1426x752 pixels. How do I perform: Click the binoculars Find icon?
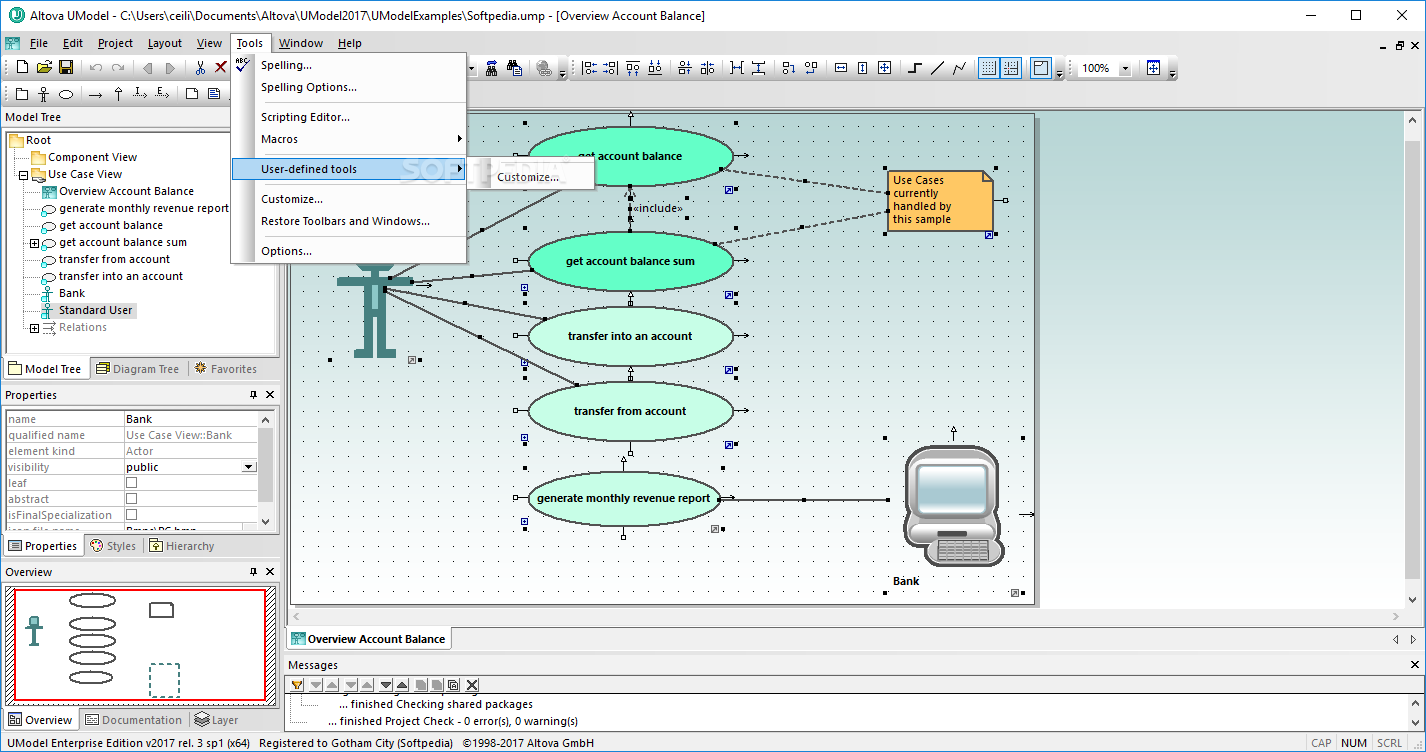click(491, 68)
